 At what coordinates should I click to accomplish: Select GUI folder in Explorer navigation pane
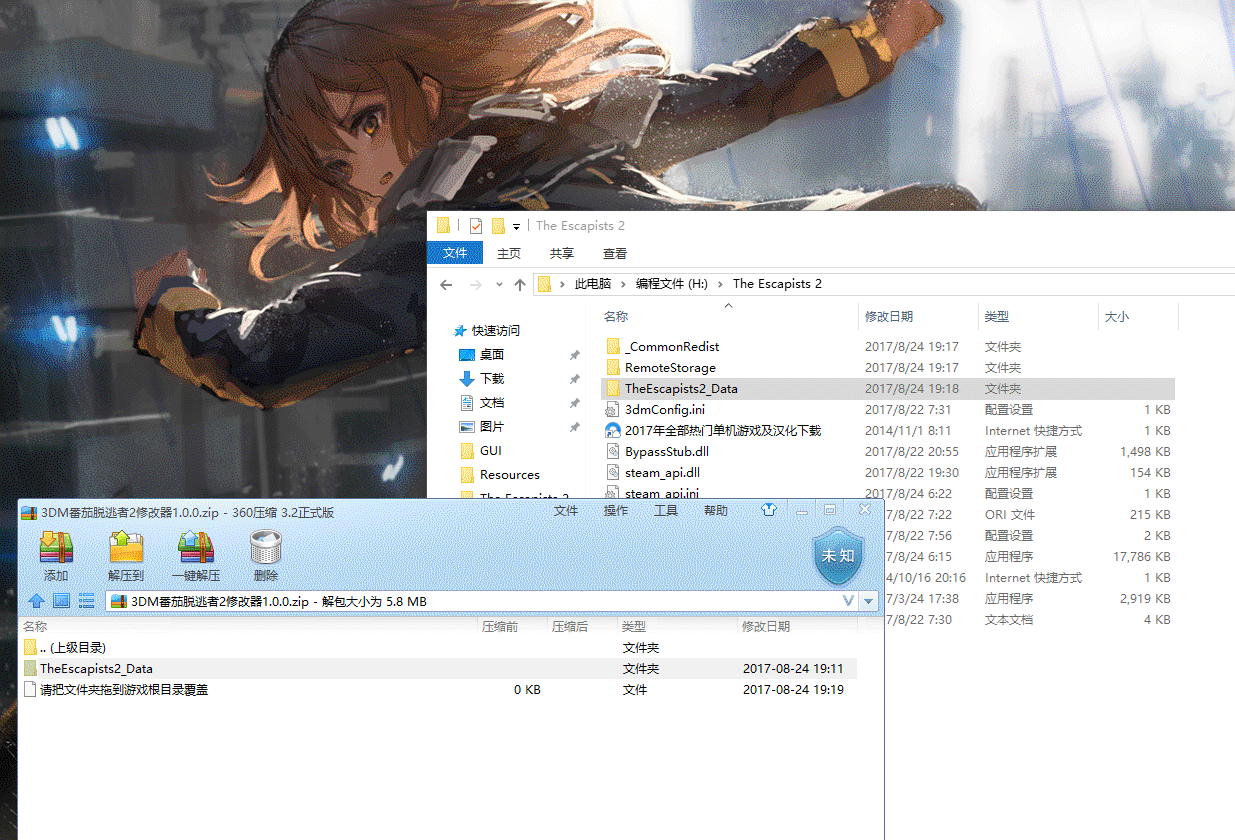click(x=491, y=450)
